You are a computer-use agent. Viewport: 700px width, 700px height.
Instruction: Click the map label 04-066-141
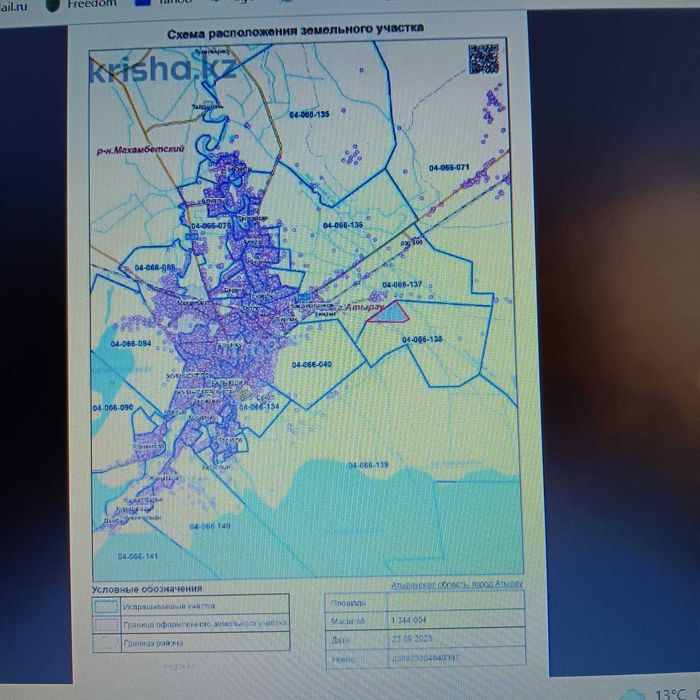(138, 557)
